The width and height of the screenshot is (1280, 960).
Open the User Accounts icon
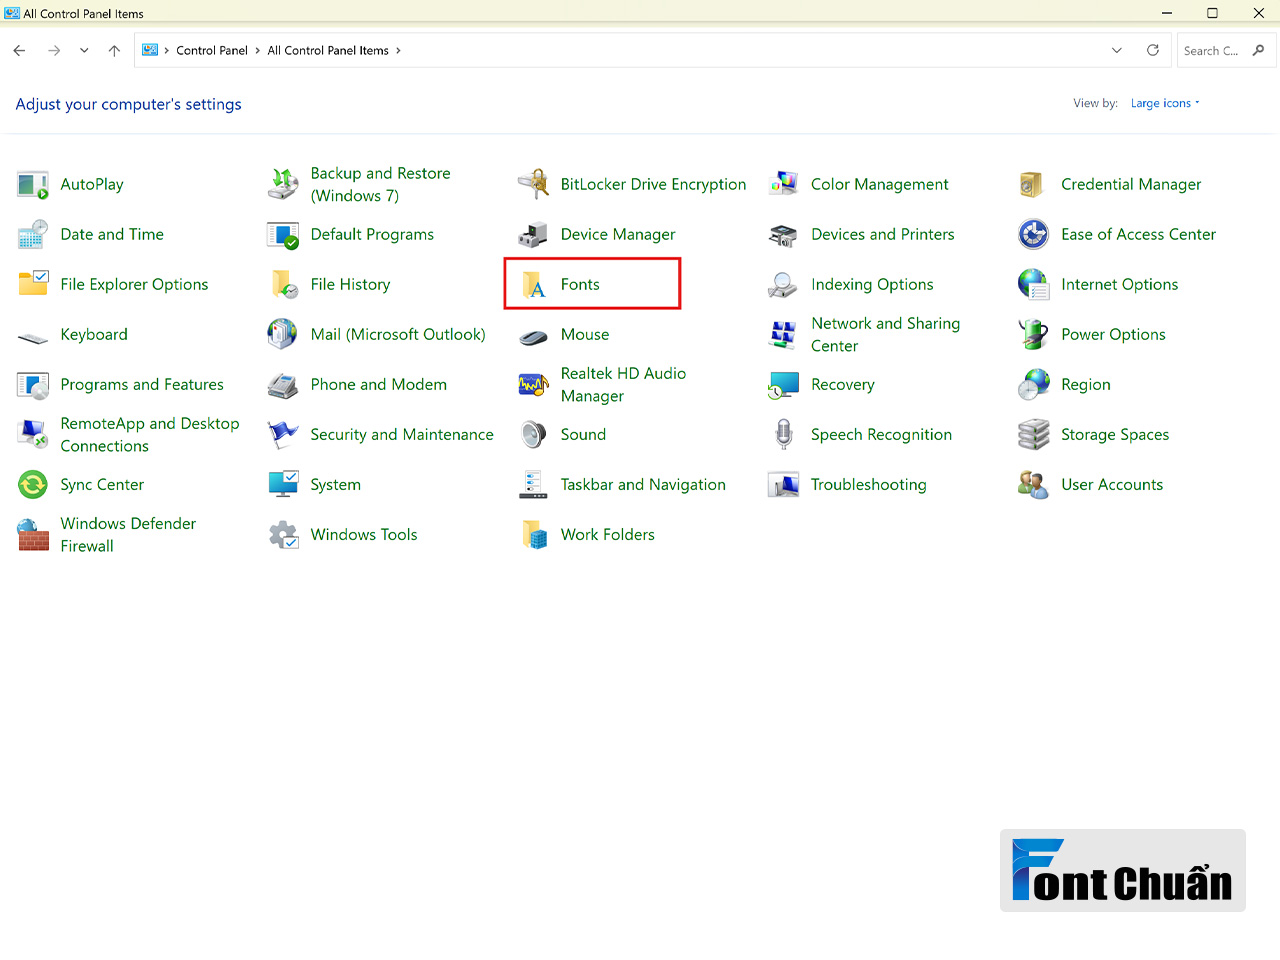[x=1033, y=484]
